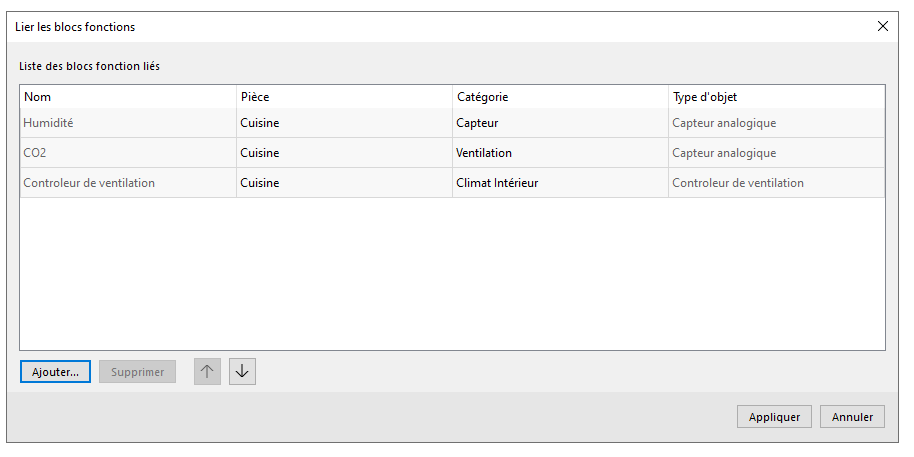
Task: Close the Lier les blocs fonctions dialog
Action: [x=882, y=27]
